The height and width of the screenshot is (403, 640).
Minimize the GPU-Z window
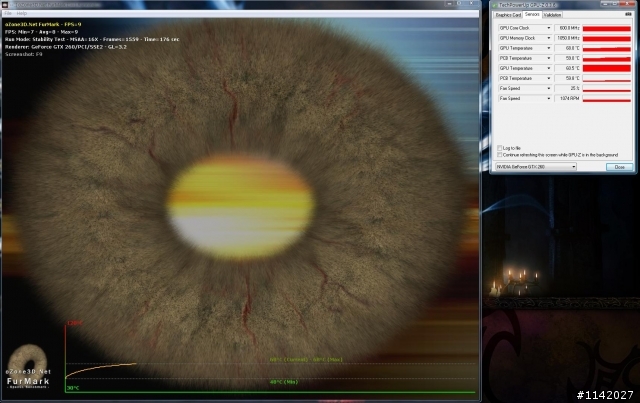[x=605, y=4]
